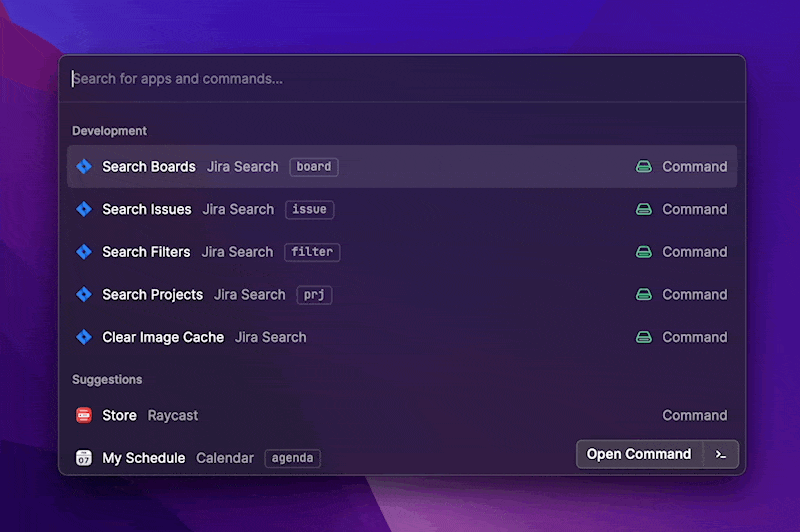Click green extension icon in Search Issues row
Screen dimensions: 800x532
643,209
